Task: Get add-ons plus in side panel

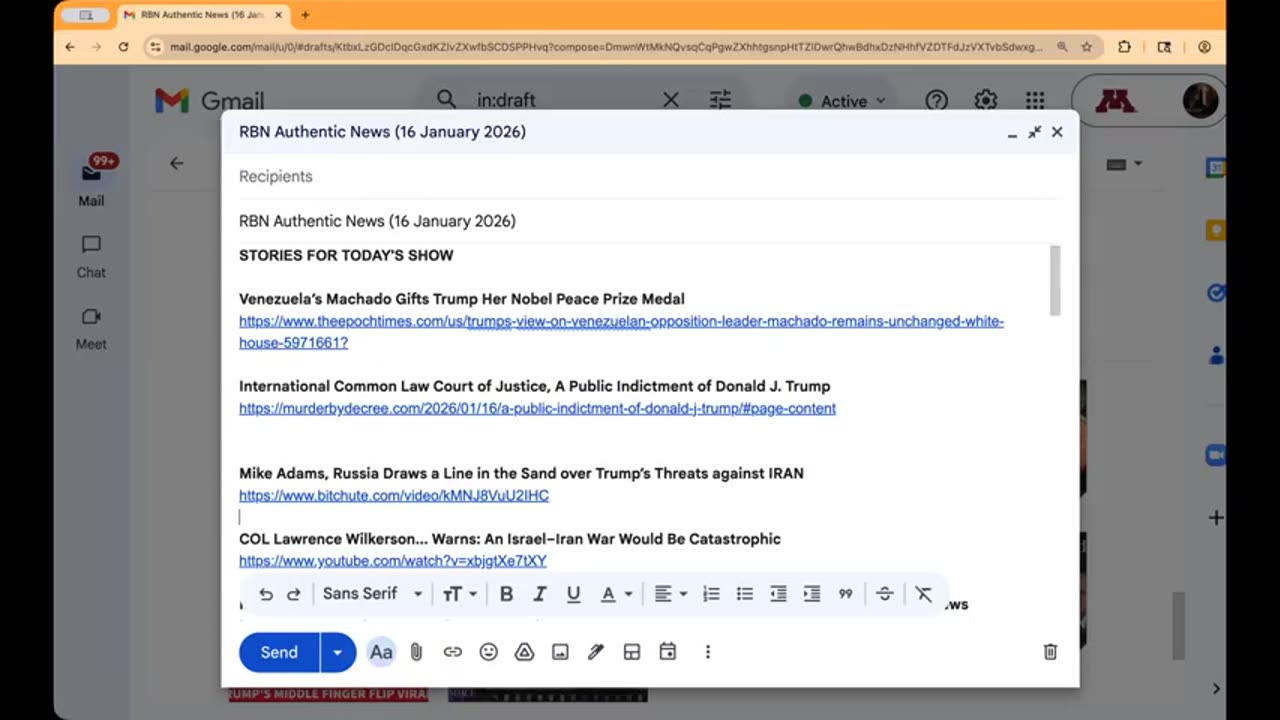Action: (1216, 517)
